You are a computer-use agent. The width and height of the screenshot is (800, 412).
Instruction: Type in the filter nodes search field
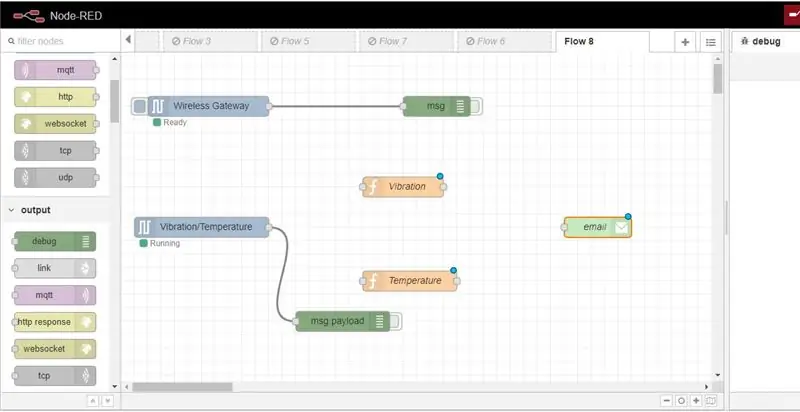coord(60,41)
